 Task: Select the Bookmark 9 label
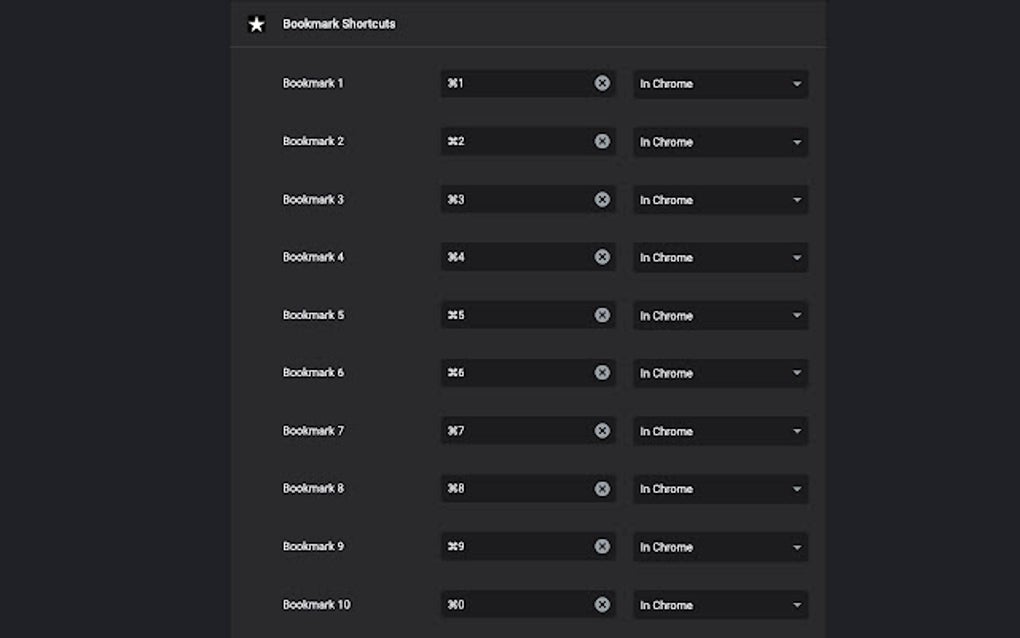pyautogui.click(x=314, y=546)
